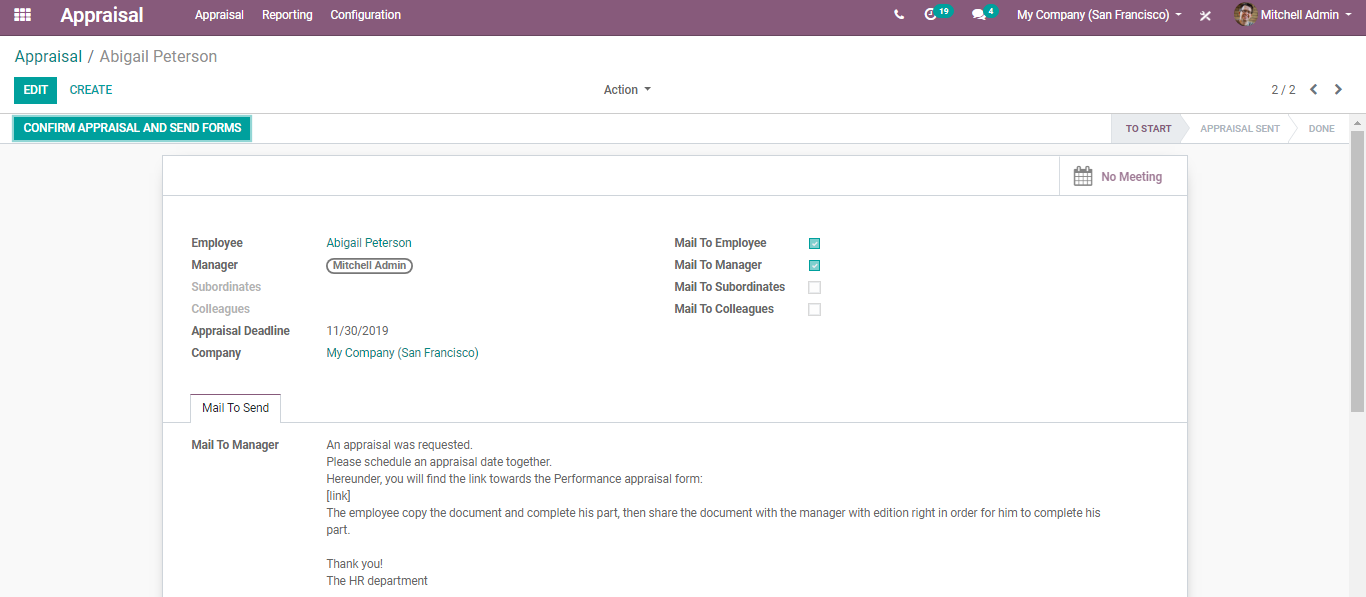Select the Done status stage

[x=1321, y=129]
